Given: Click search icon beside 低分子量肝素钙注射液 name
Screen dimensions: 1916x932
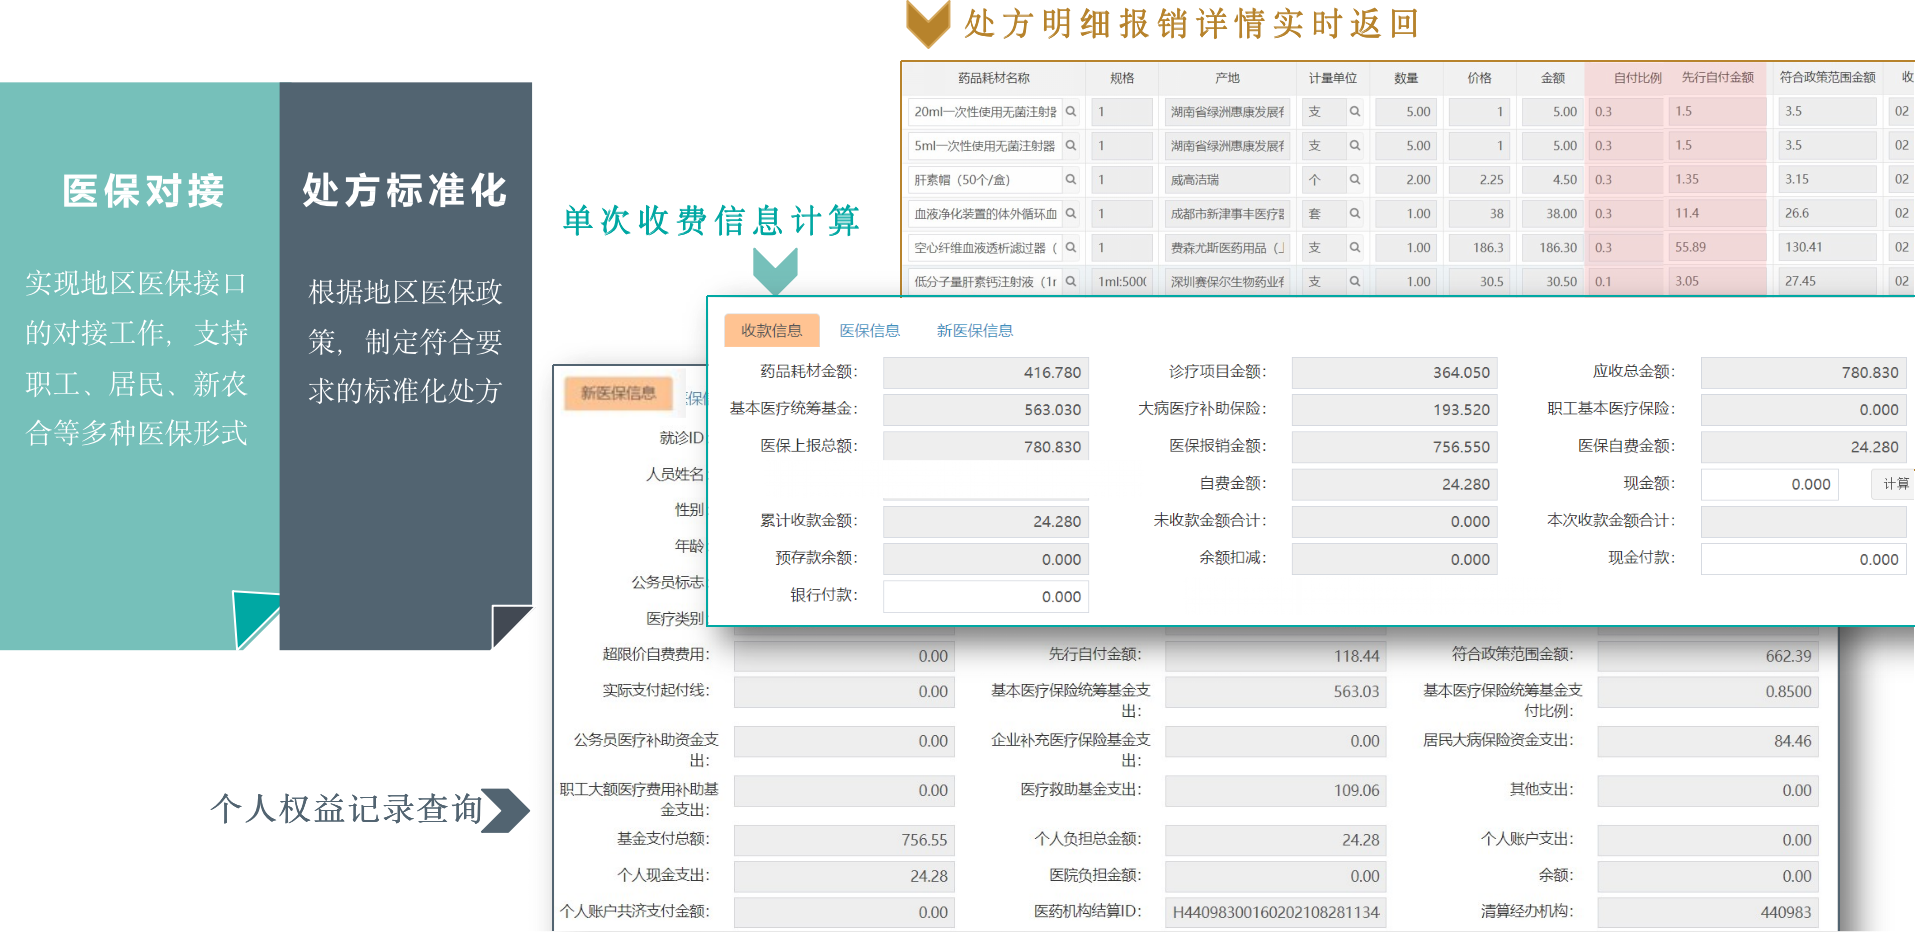Looking at the screenshot, I should (1070, 282).
